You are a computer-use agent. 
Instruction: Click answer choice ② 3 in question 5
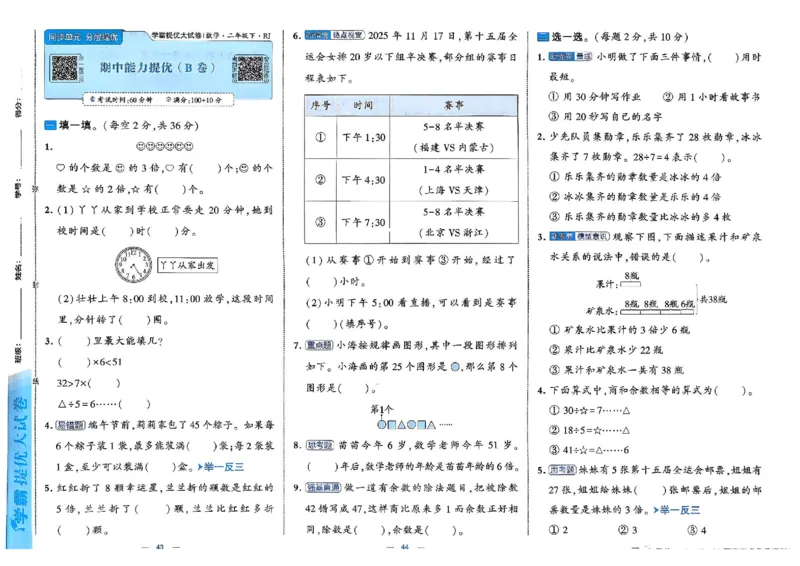point(628,530)
